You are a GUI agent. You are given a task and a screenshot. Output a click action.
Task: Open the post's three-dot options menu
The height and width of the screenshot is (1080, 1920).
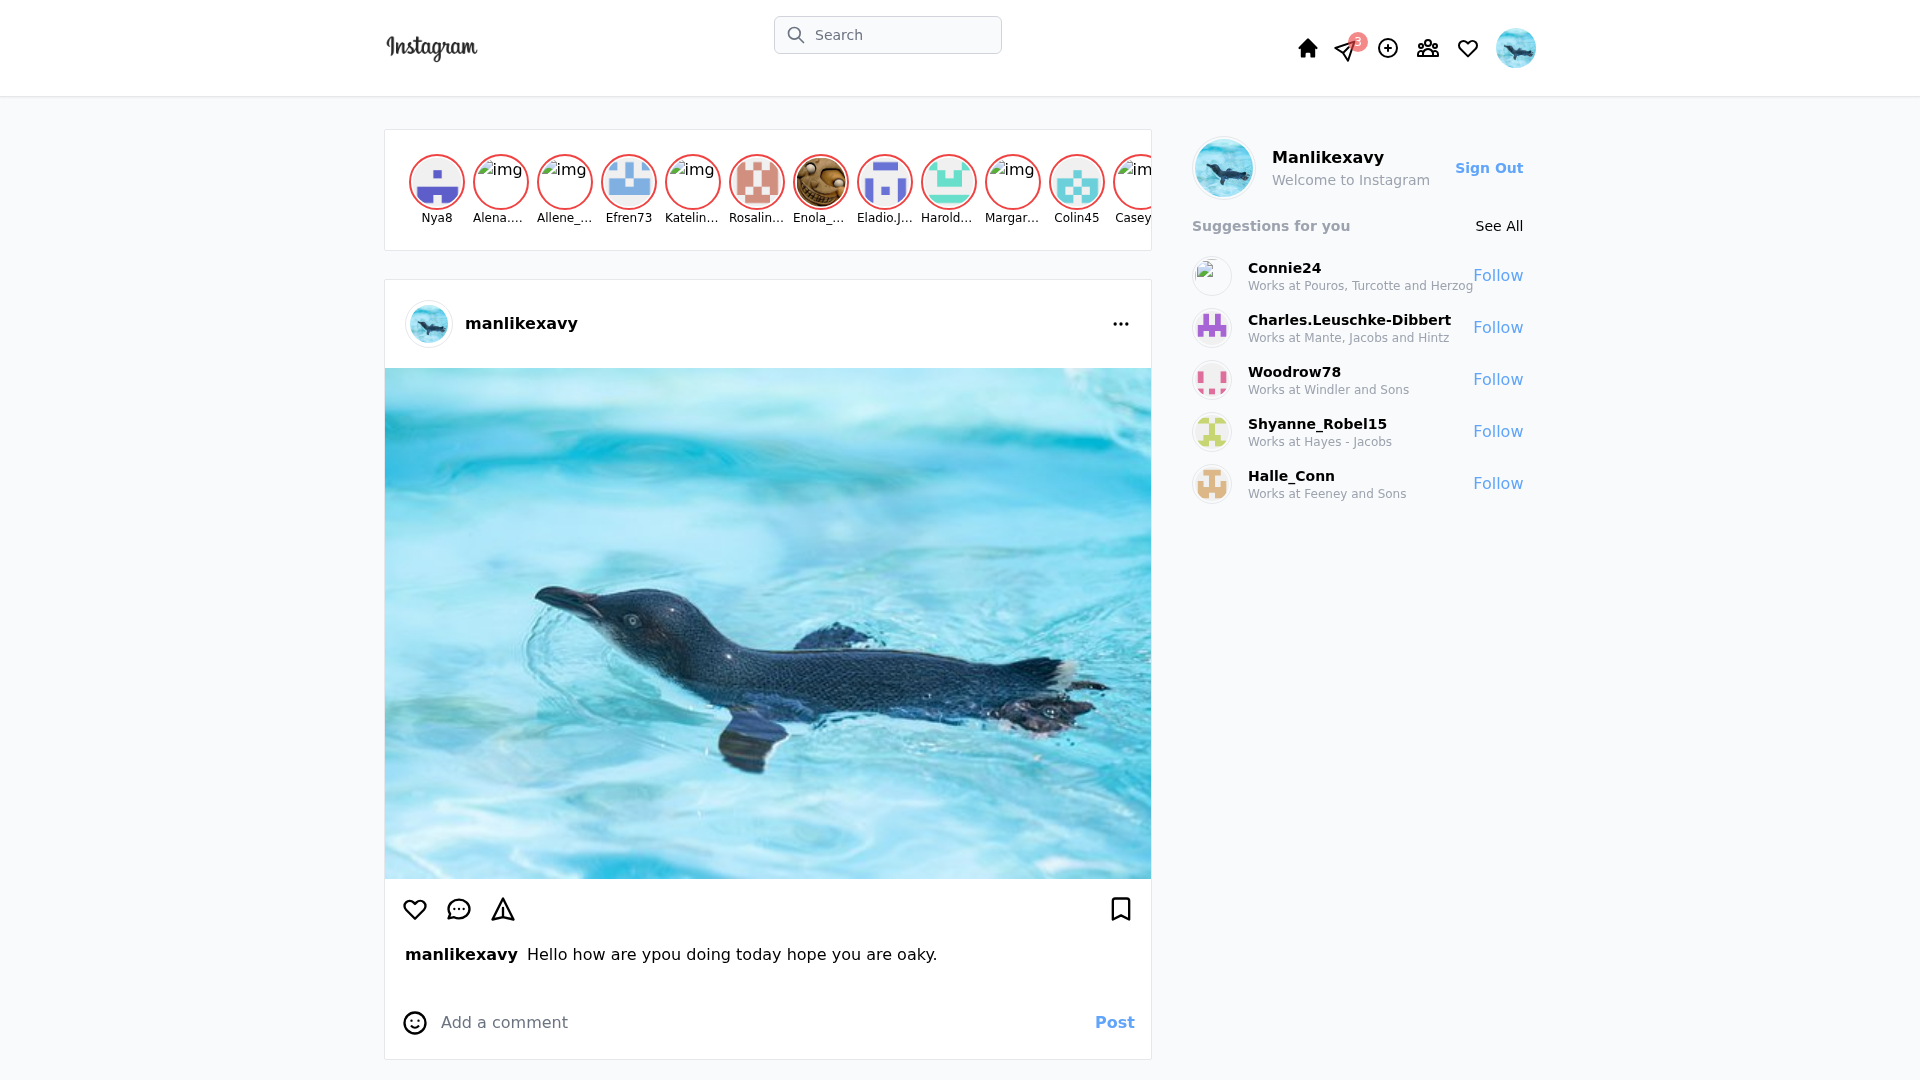coord(1120,324)
